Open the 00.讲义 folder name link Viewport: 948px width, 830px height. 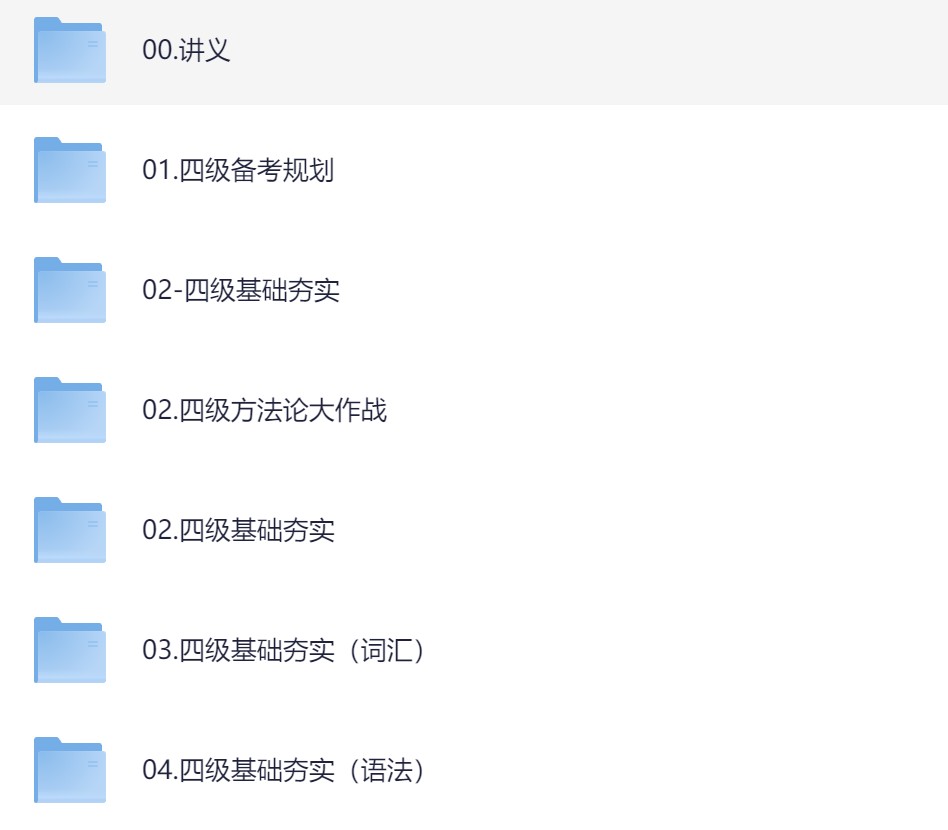[x=187, y=50]
